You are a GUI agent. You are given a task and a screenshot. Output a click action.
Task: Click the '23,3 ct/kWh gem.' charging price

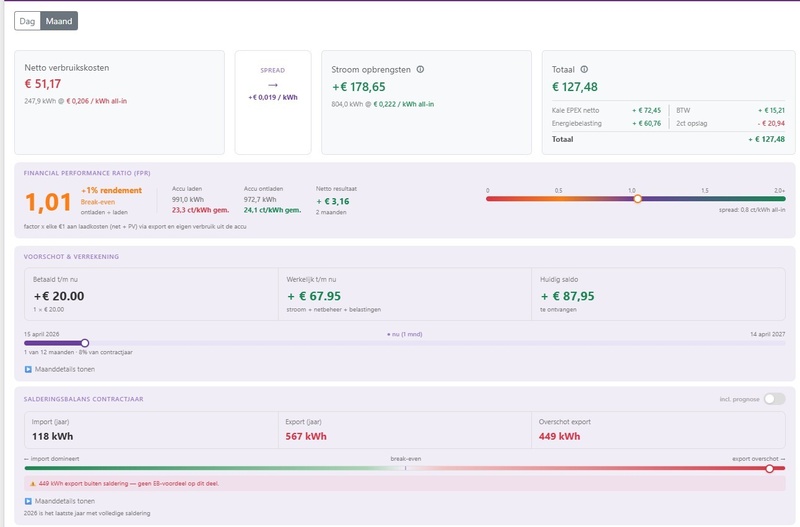point(201,210)
